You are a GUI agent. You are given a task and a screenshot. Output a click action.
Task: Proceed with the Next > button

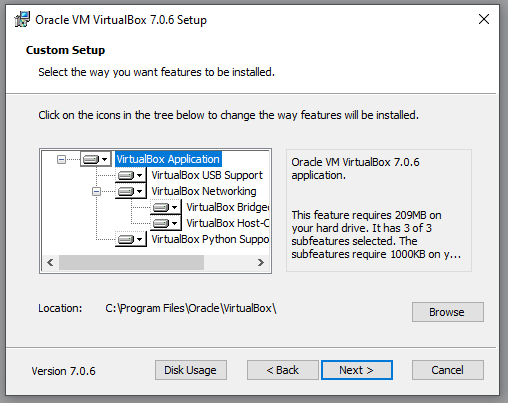click(x=357, y=370)
